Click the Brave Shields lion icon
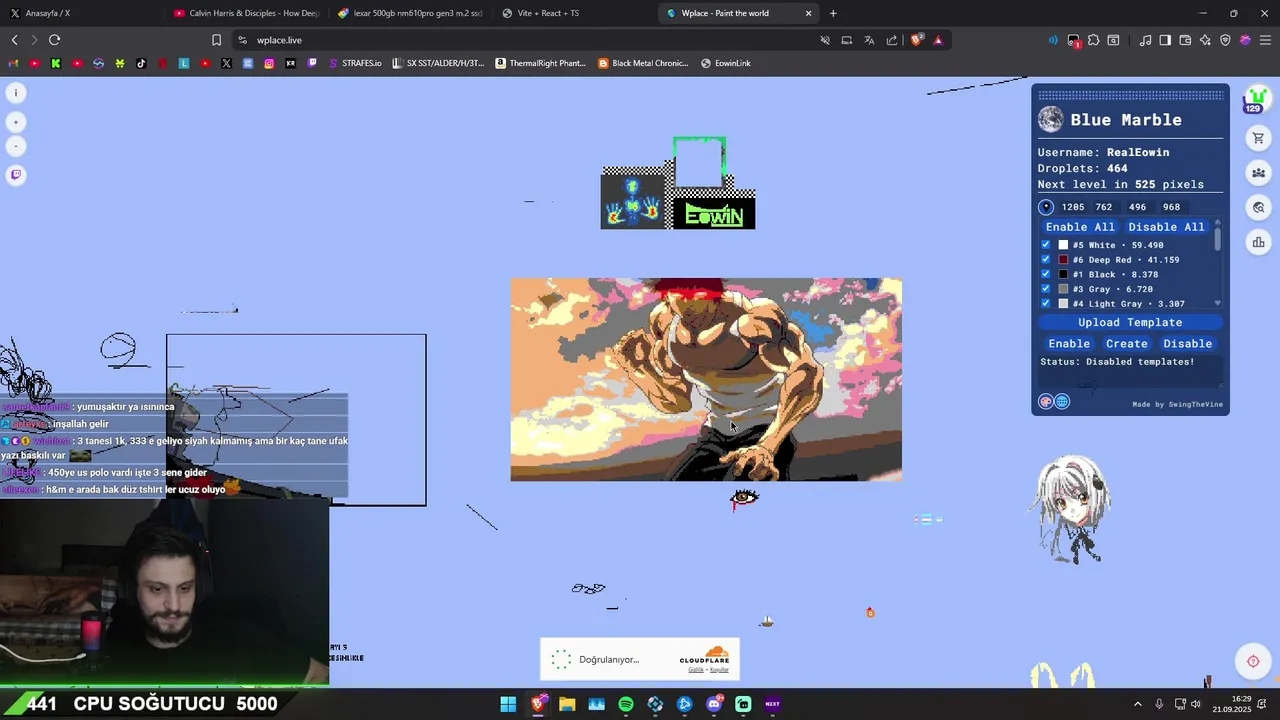The width and height of the screenshot is (1280, 720). (916, 40)
